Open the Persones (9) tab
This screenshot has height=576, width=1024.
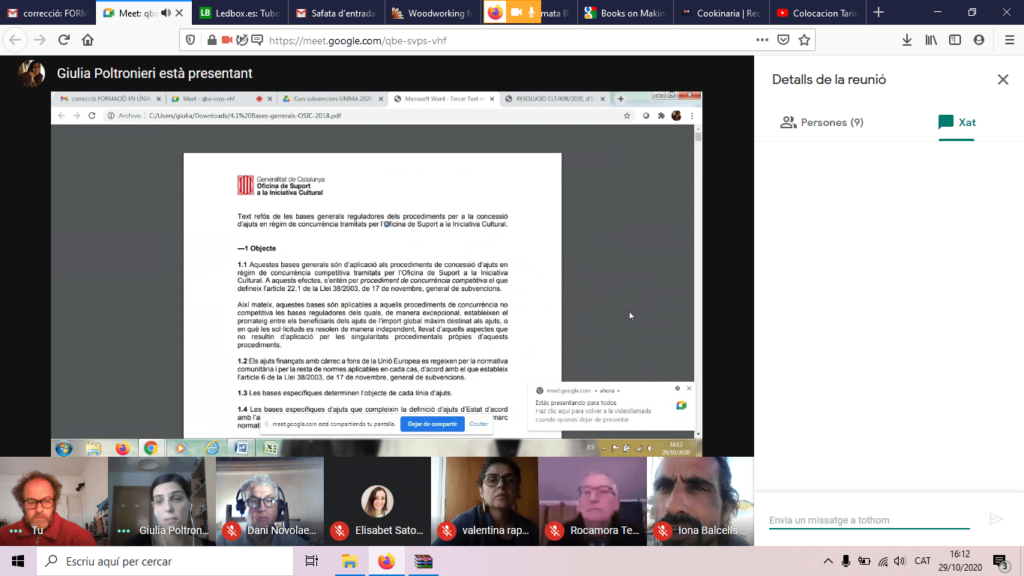[x=822, y=122]
